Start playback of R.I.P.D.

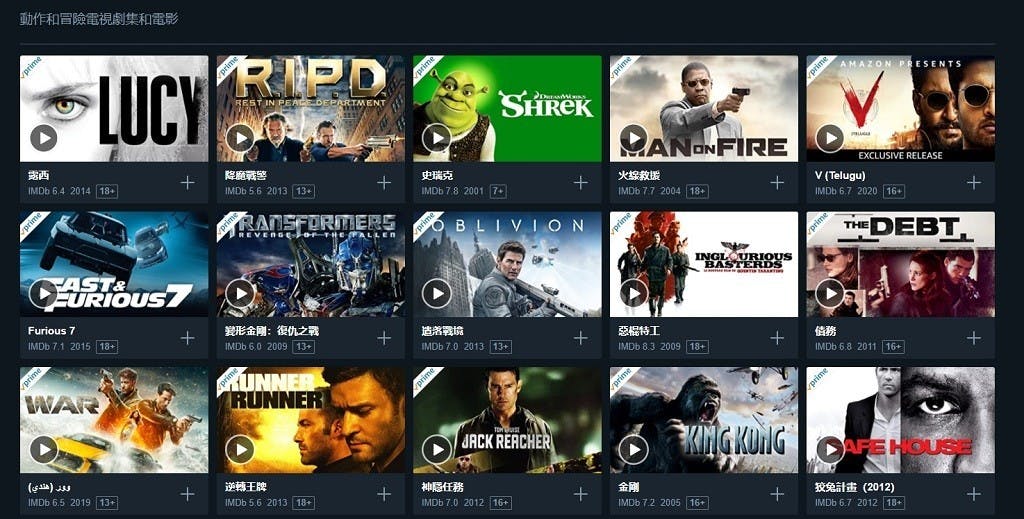[x=240, y=138]
